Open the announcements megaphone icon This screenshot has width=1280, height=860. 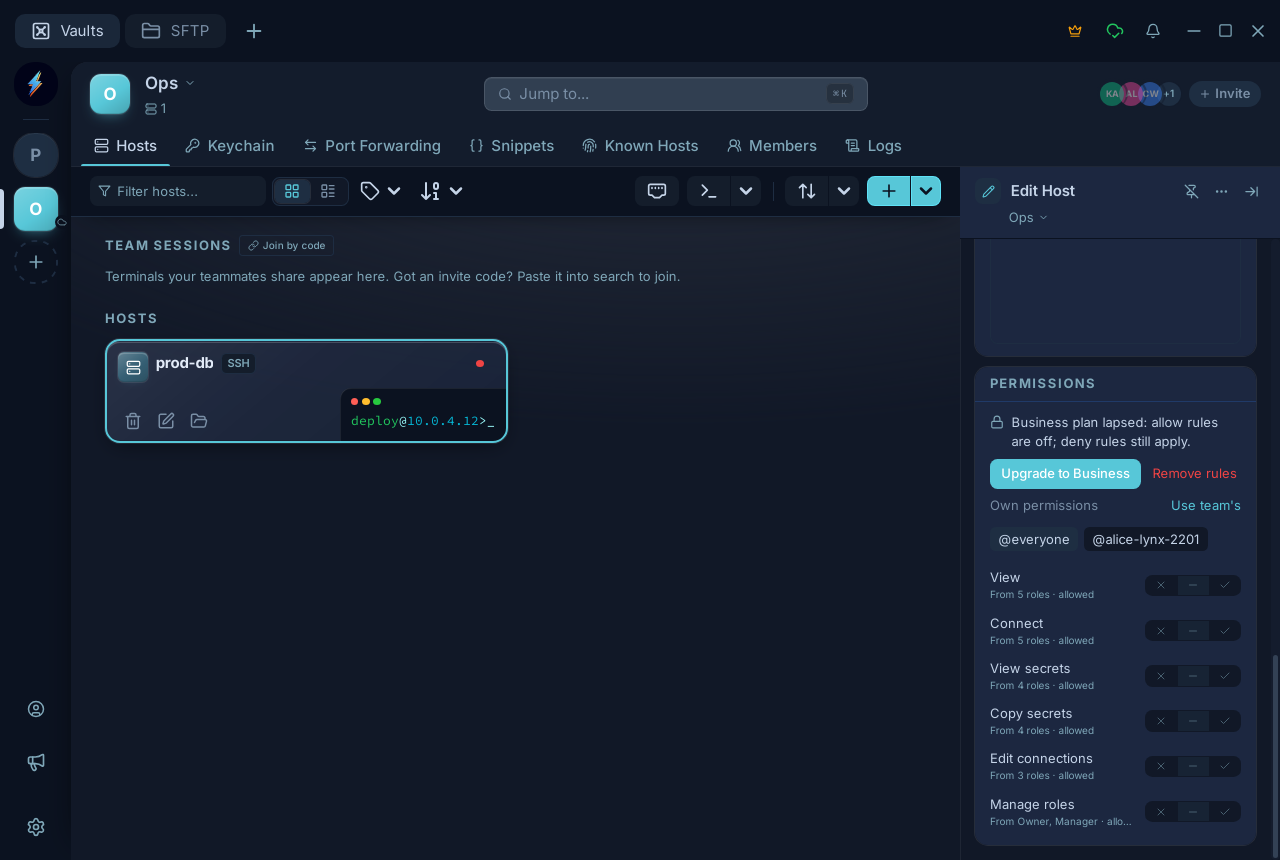[36, 762]
